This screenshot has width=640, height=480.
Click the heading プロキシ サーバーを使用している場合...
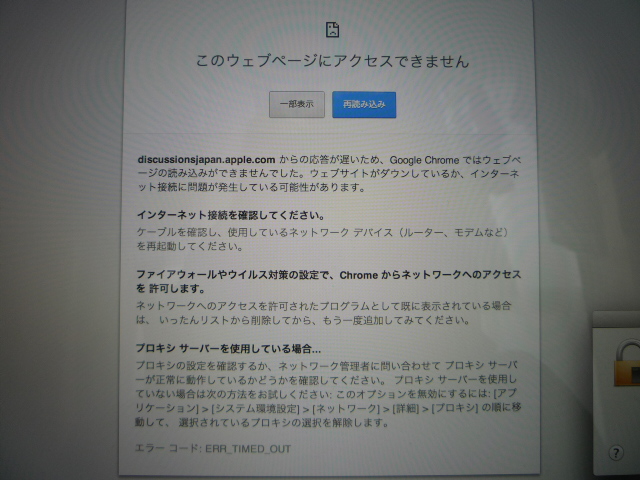(228, 349)
